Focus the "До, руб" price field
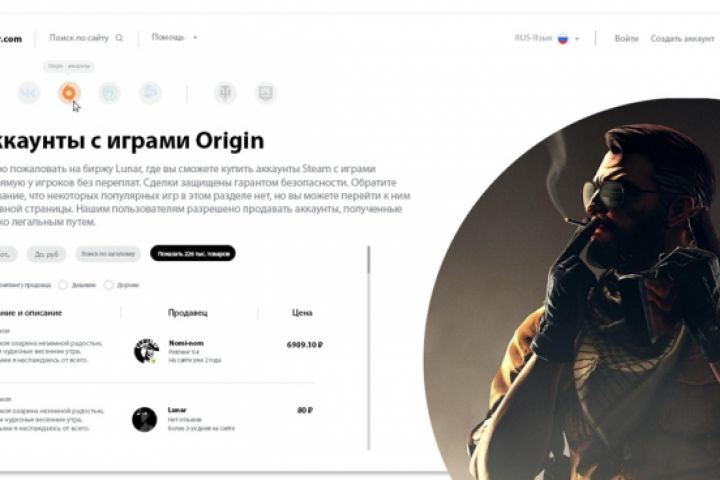Viewport: 720px width, 480px height. [46, 254]
